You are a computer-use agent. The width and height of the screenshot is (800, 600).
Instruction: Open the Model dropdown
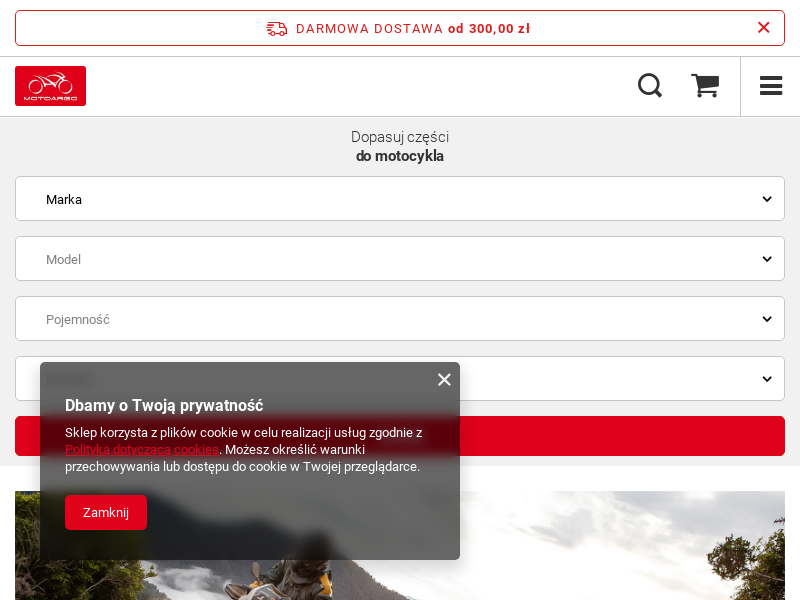400,258
